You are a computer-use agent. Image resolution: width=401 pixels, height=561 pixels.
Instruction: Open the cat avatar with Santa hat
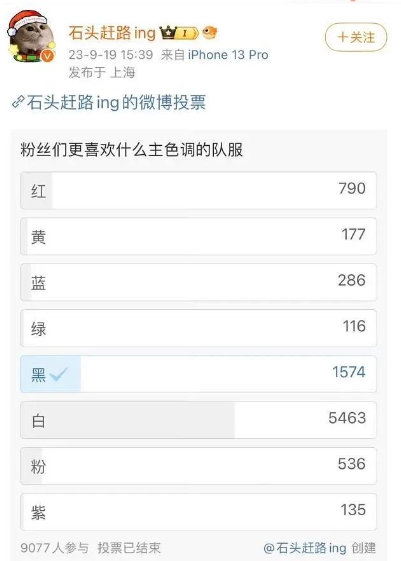pos(31,36)
